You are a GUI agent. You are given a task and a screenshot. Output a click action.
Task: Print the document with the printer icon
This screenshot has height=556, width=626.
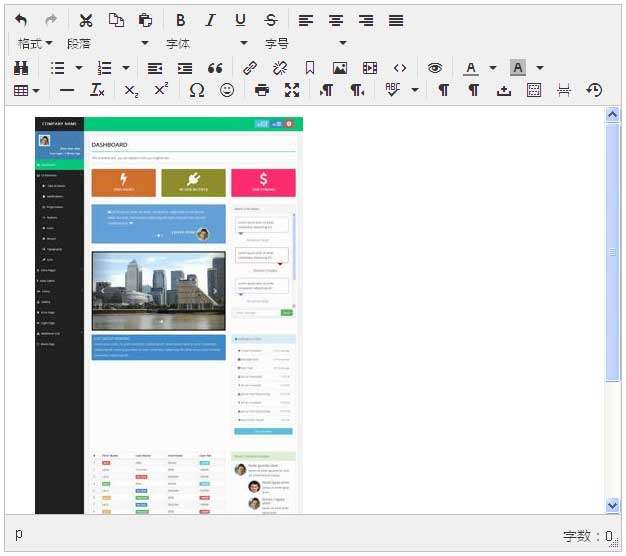(x=262, y=90)
